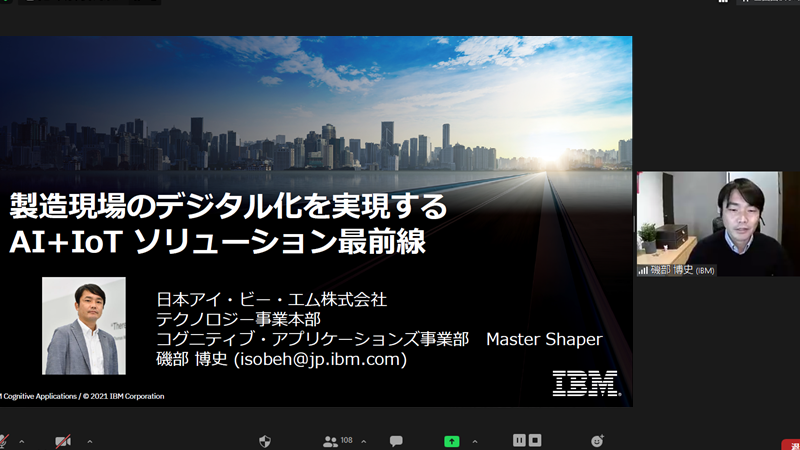Open the Security shield menu

265,441
